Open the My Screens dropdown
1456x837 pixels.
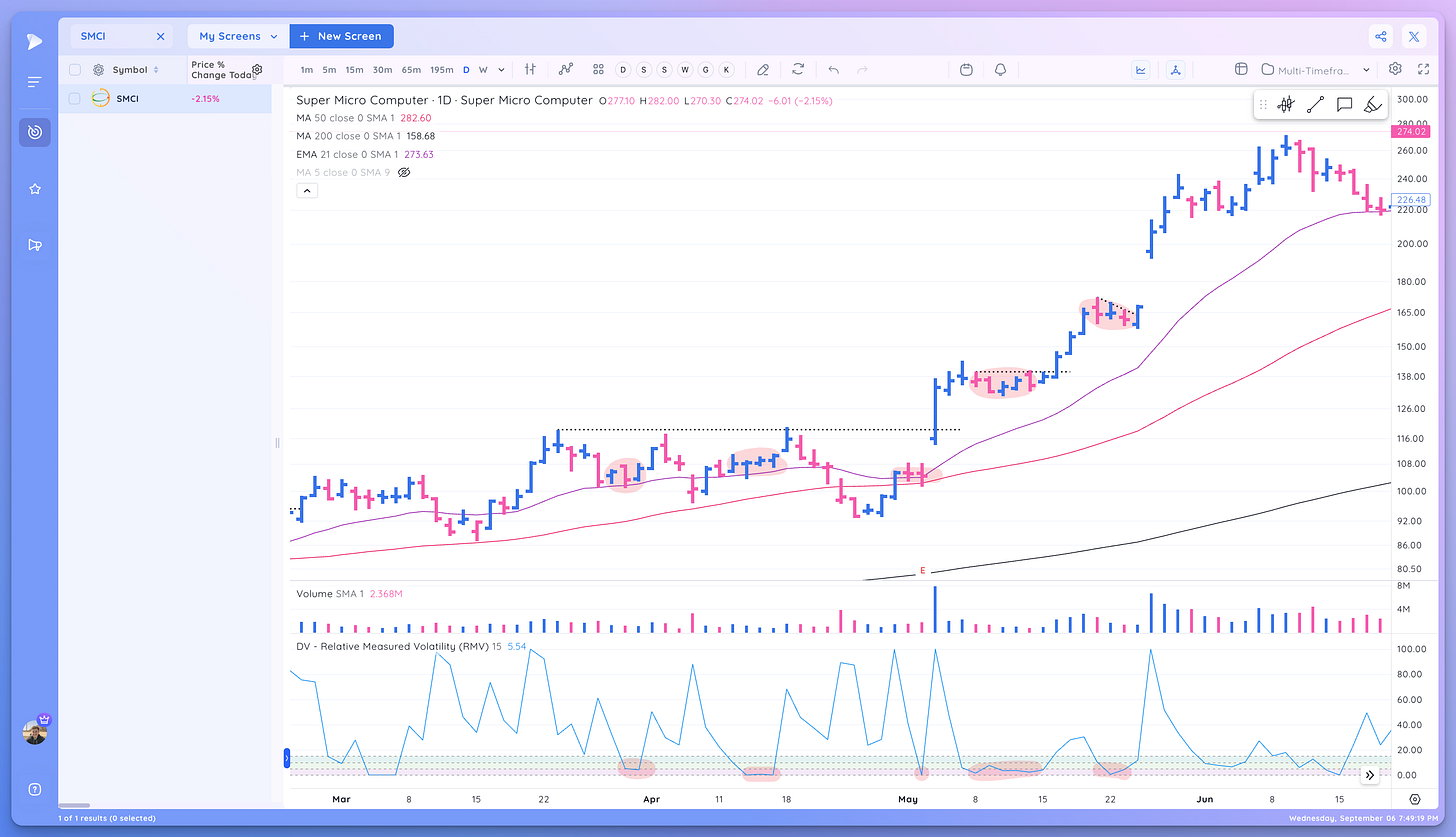click(236, 35)
